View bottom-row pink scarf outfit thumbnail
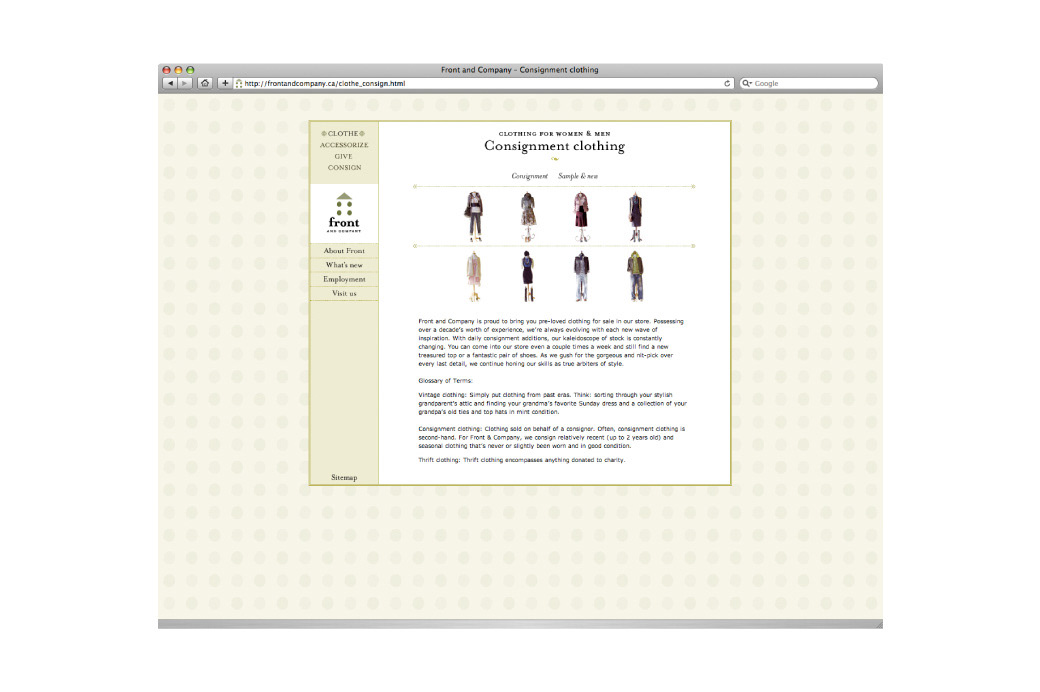The height and width of the screenshot is (692, 1040). pyautogui.click(x=474, y=276)
